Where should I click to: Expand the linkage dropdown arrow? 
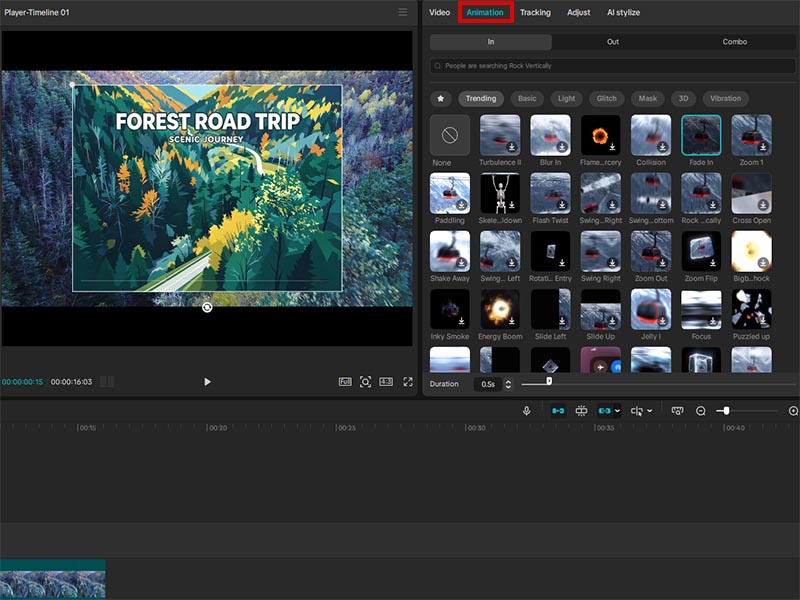pyautogui.click(x=617, y=411)
